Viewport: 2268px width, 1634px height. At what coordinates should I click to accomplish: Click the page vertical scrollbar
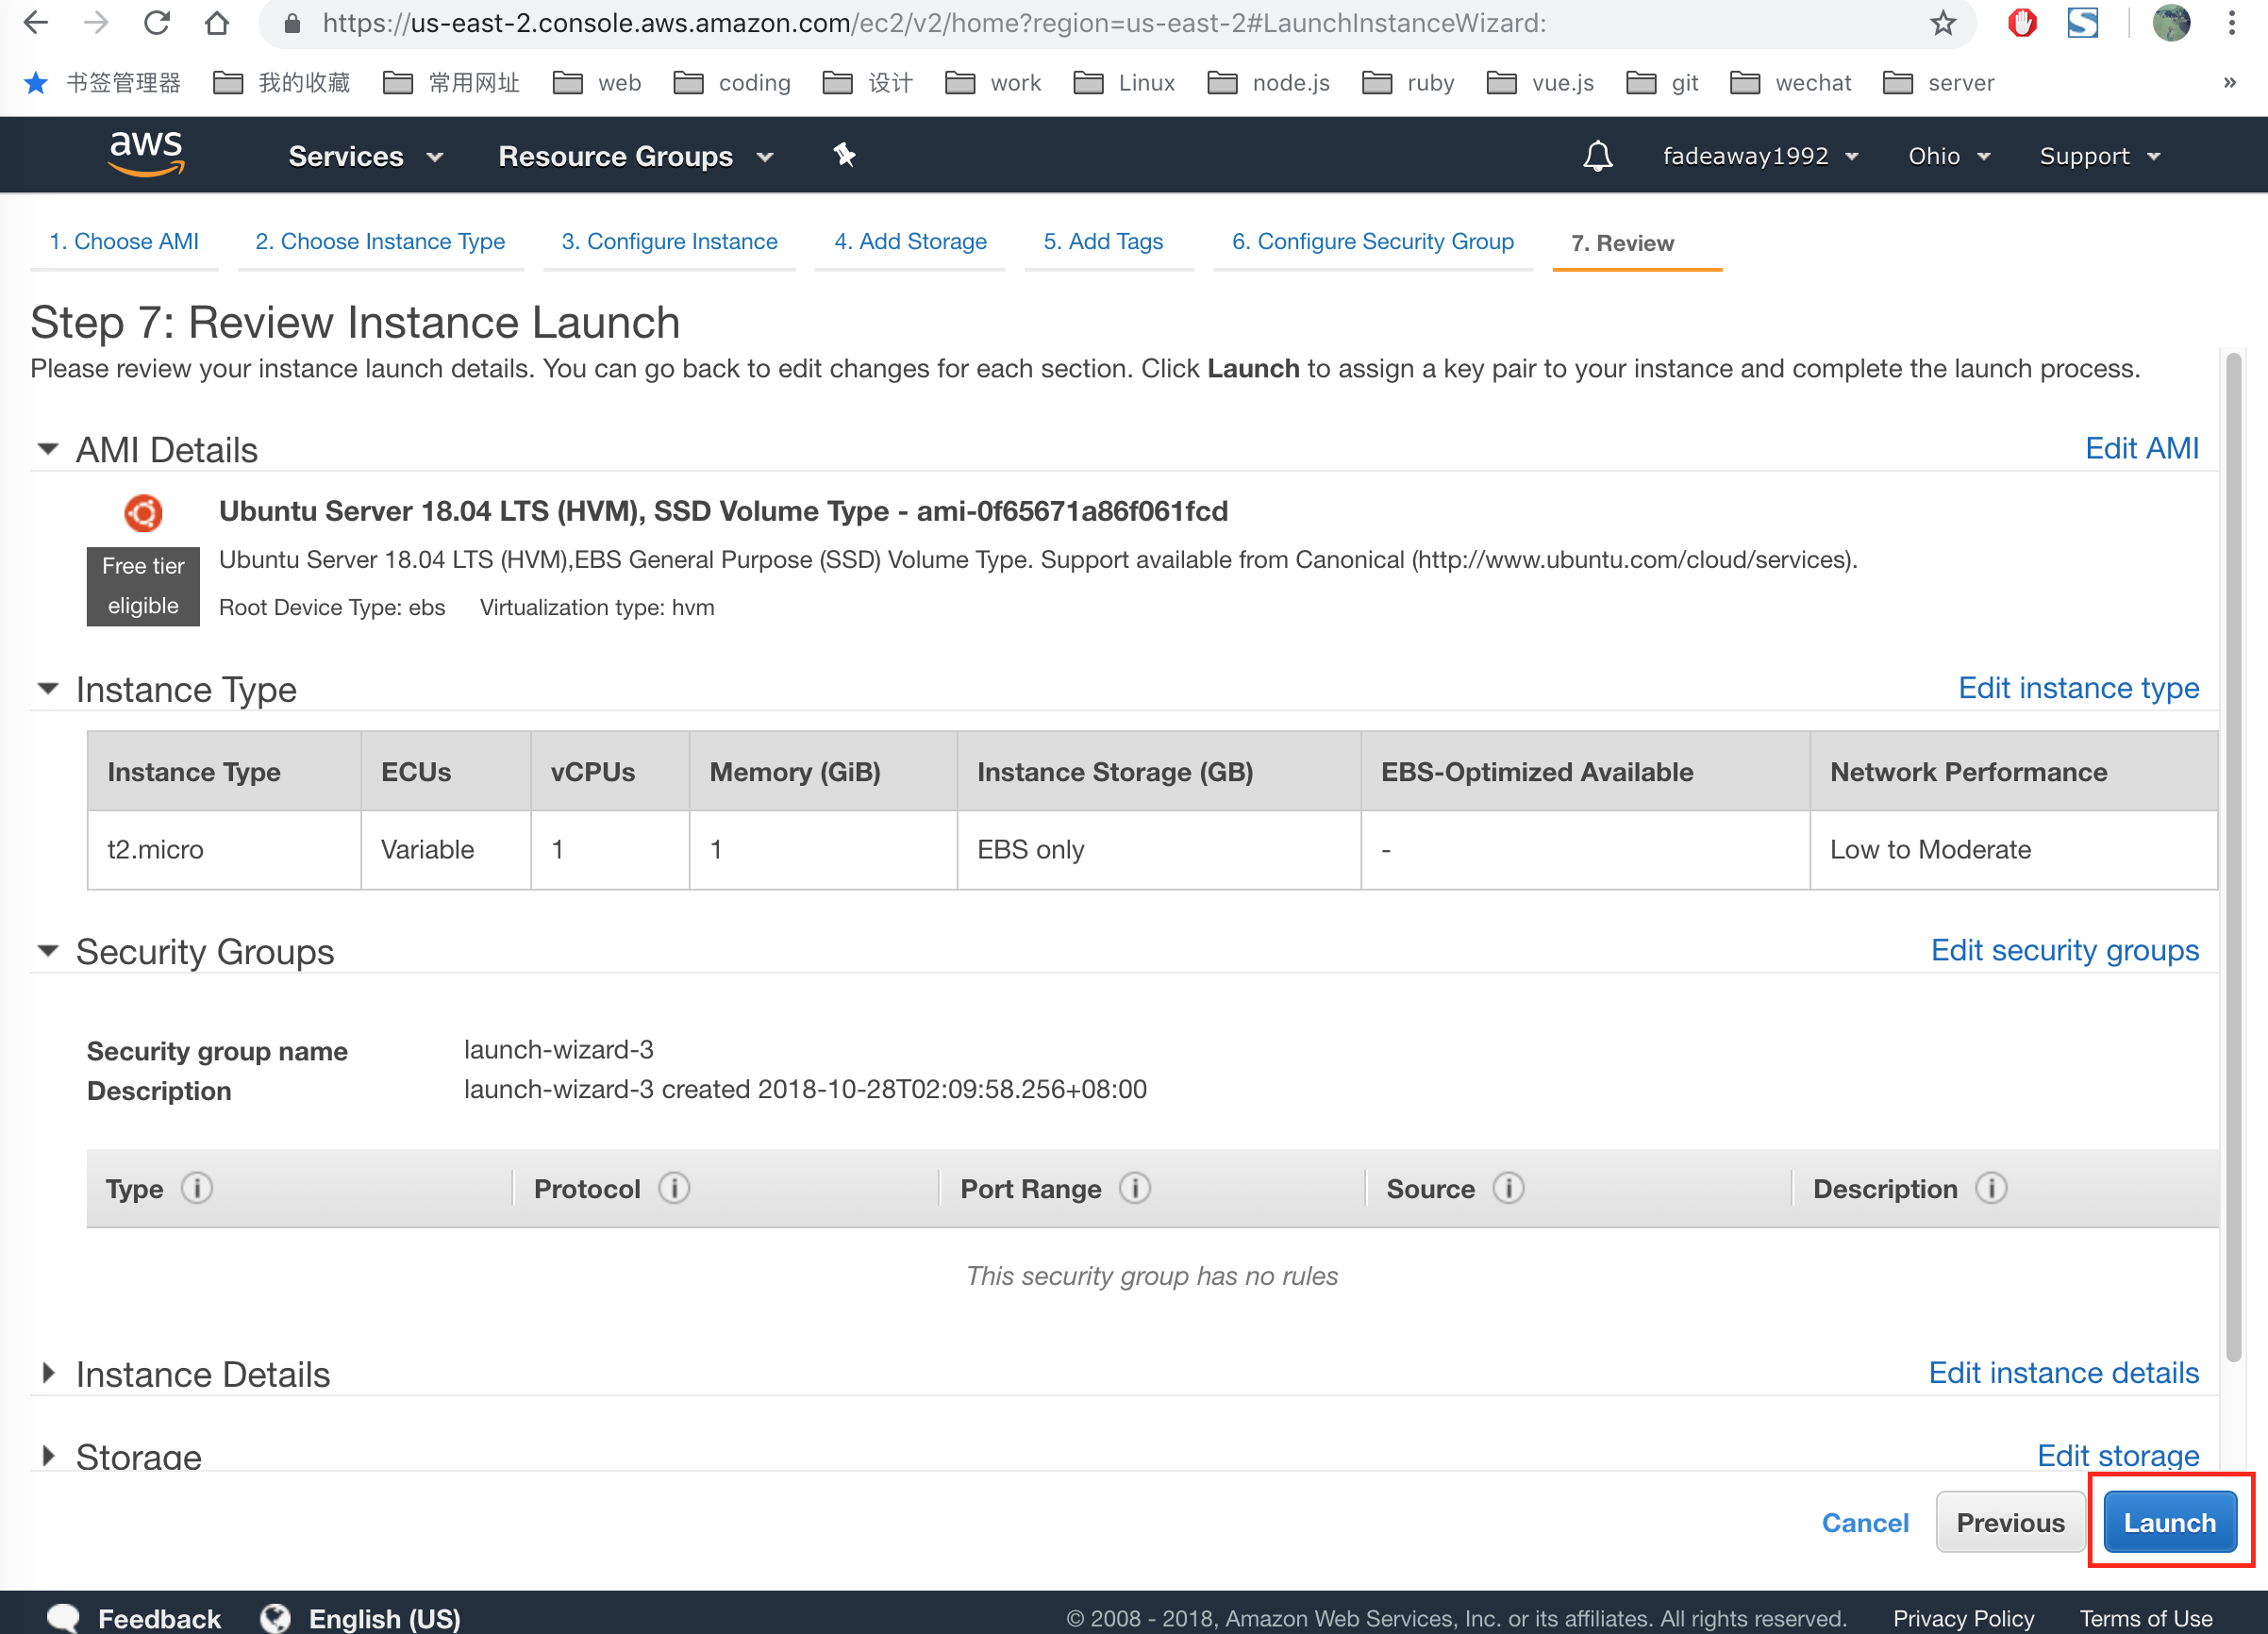point(2233,860)
